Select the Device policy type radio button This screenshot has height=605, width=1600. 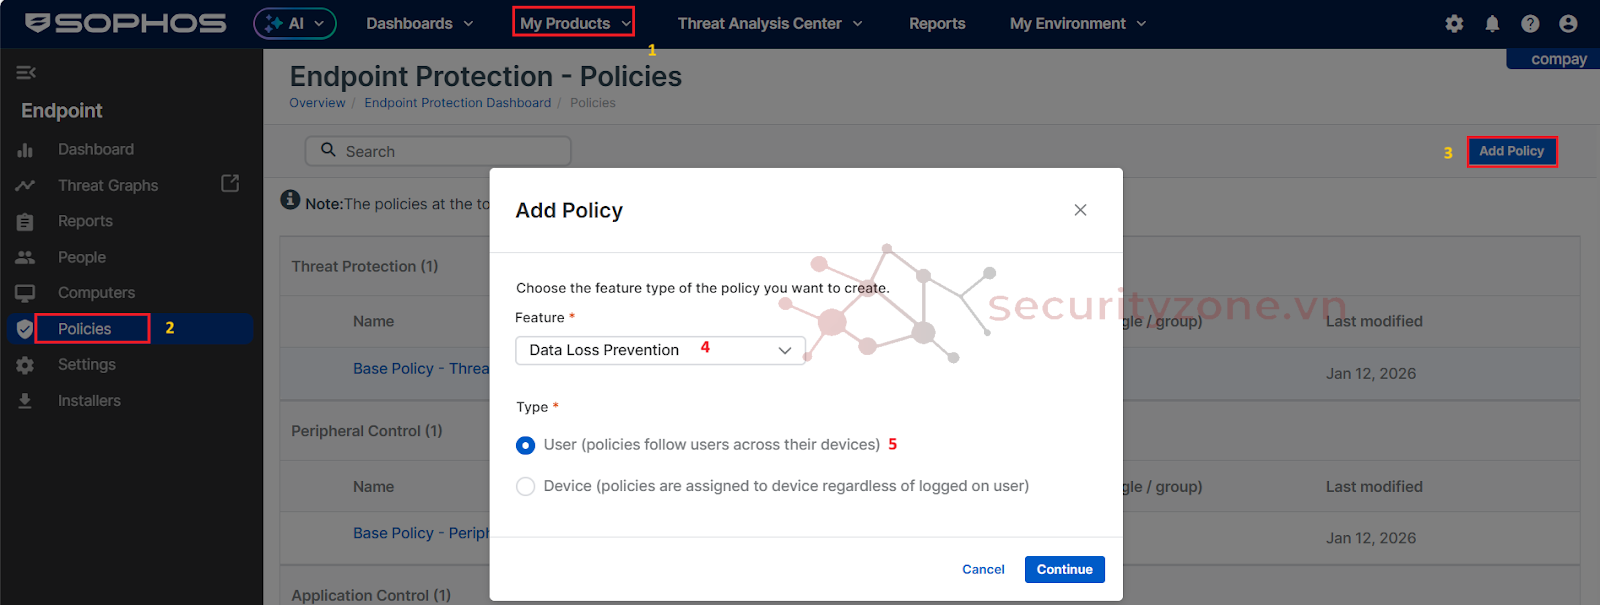525,487
